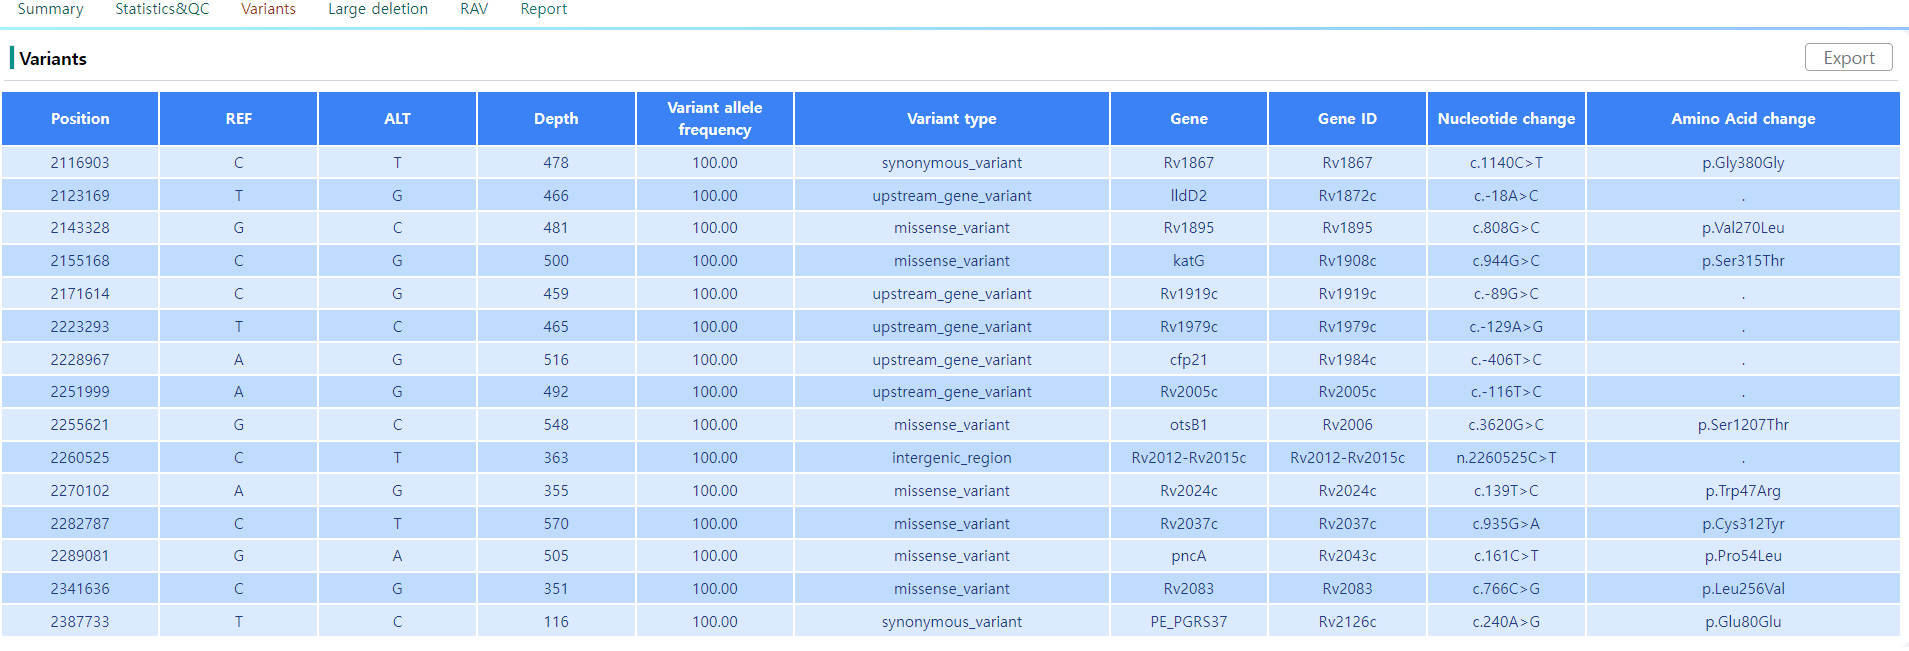Image resolution: width=1909 pixels, height=651 pixels.
Task: Click the p.Ser315Thr amino acid change
Action: click(x=1743, y=261)
